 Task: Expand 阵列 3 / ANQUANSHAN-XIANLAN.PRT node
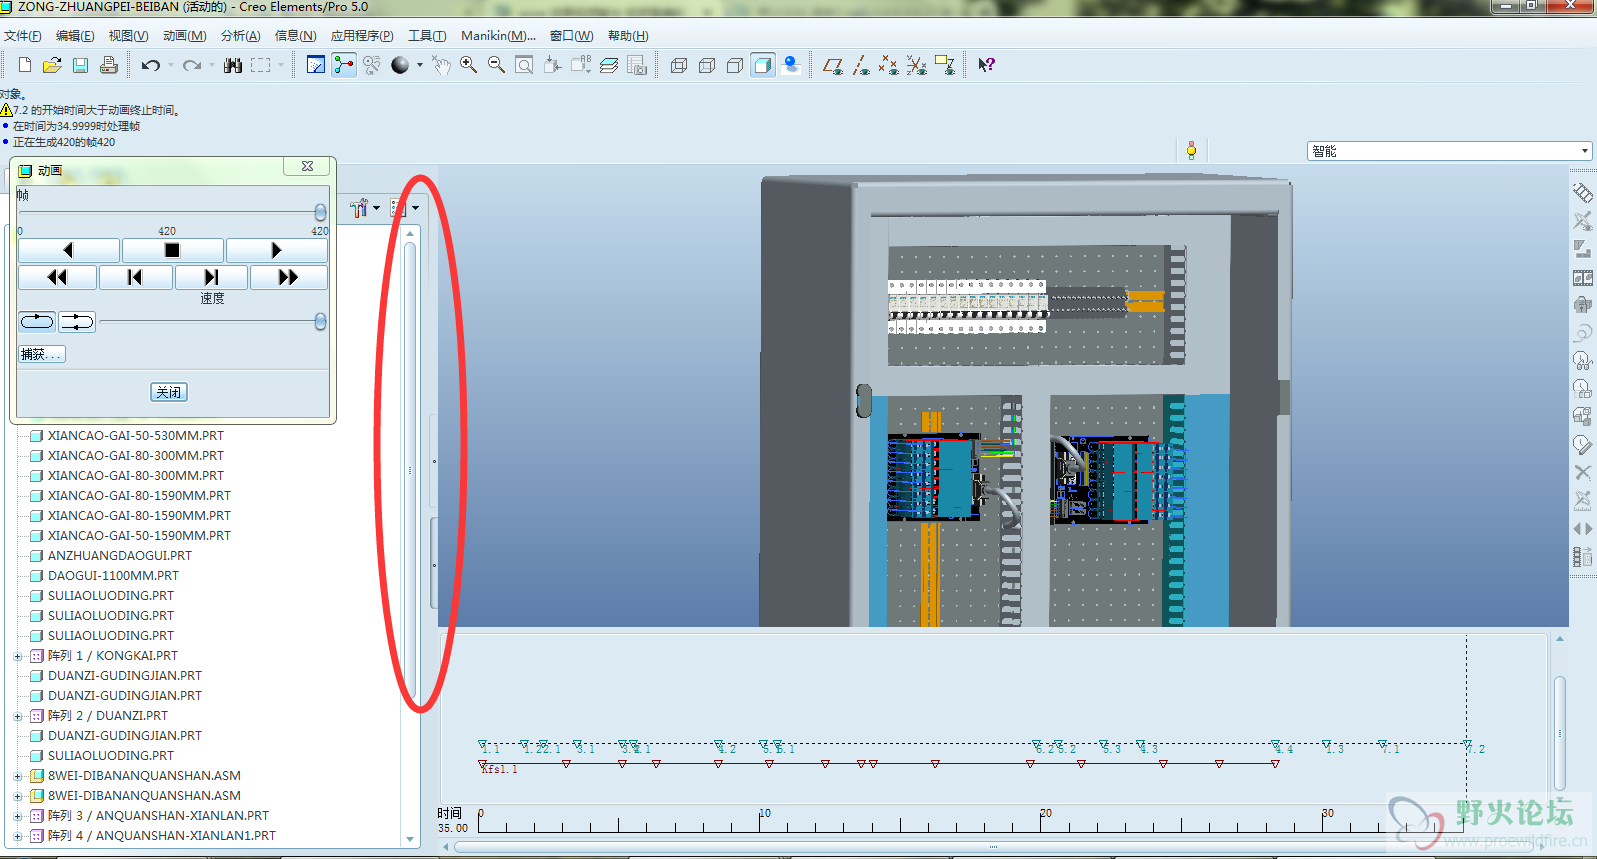pyautogui.click(x=17, y=816)
